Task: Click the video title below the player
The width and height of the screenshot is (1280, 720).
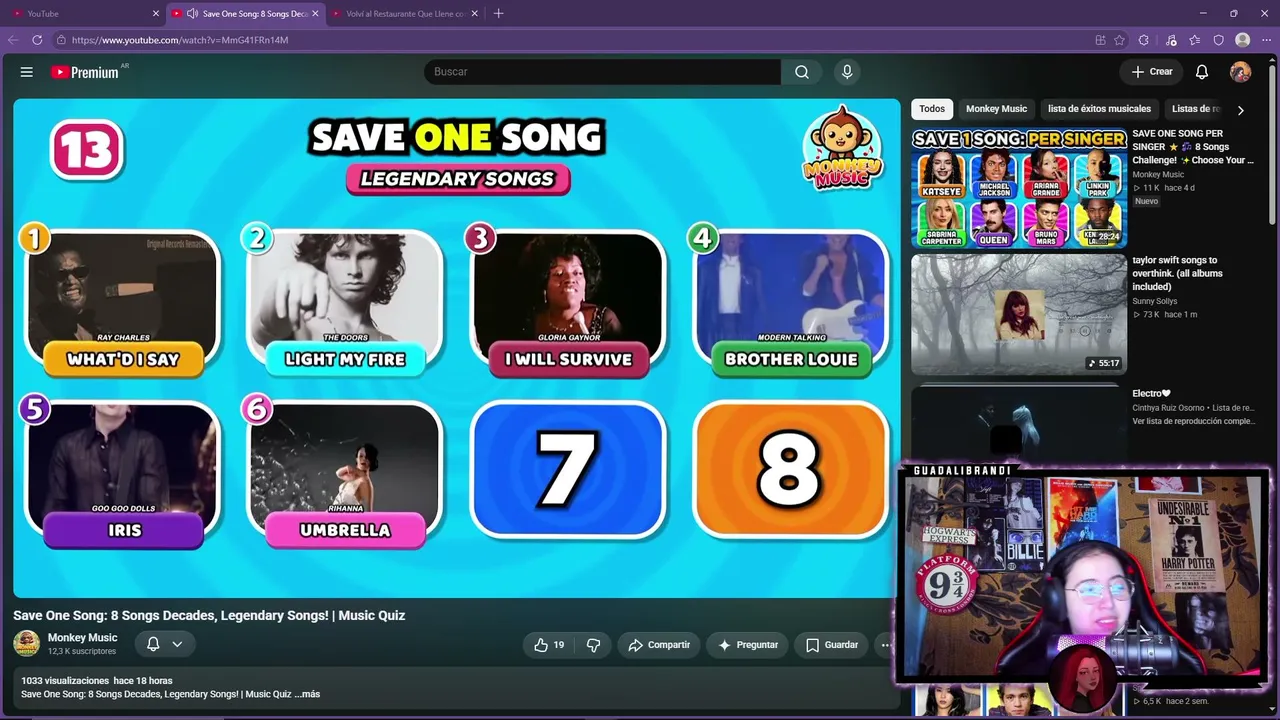Action: click(209, 615)
